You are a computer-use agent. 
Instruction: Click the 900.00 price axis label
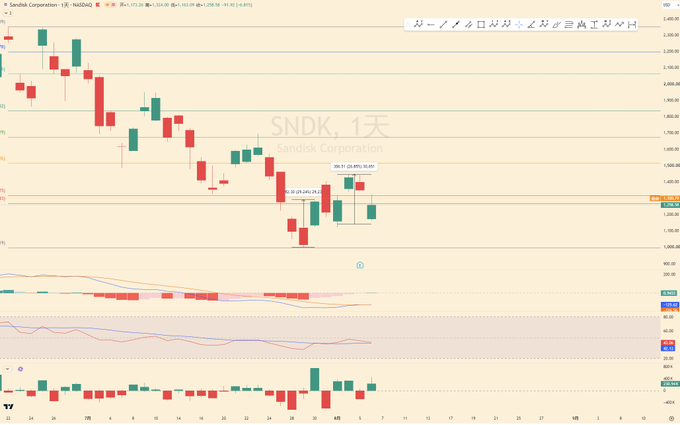[669, 264]
